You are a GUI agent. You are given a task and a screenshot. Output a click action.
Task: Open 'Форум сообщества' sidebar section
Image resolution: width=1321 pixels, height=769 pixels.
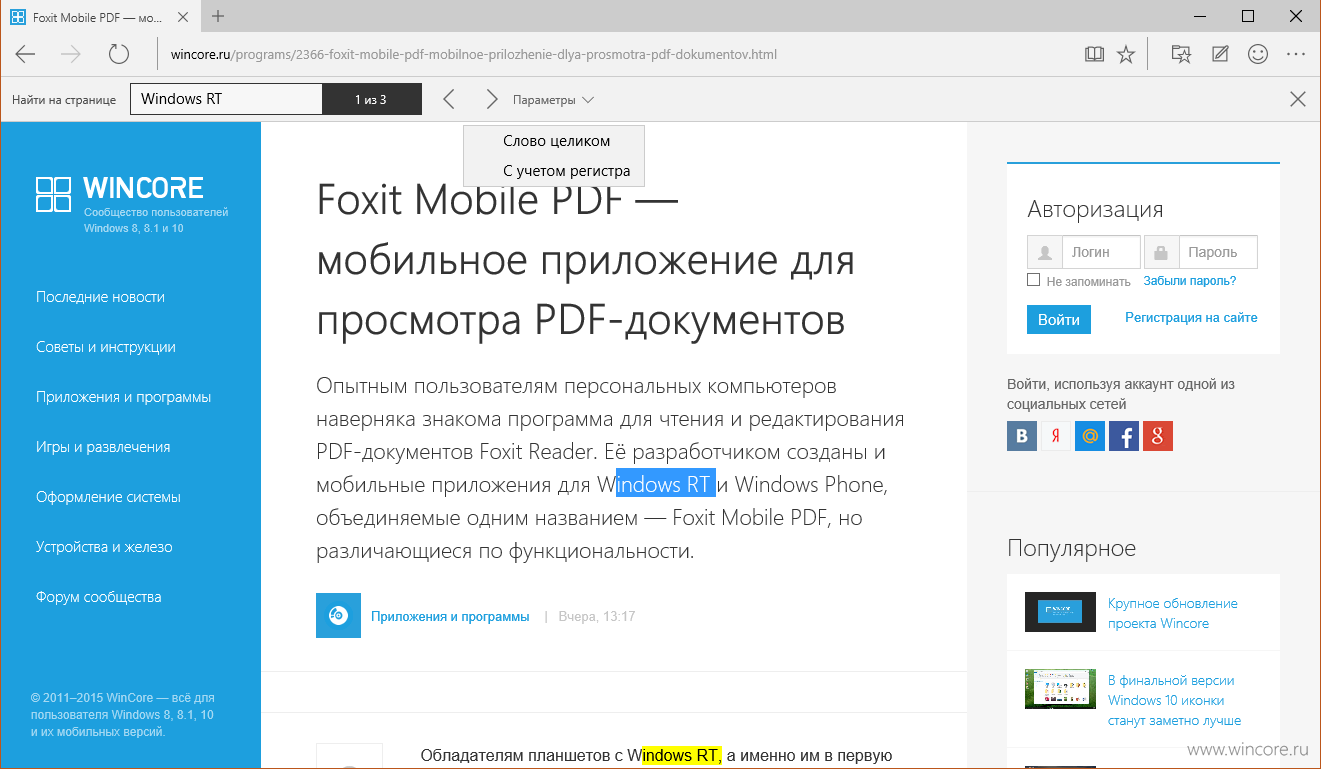(98, 597)
